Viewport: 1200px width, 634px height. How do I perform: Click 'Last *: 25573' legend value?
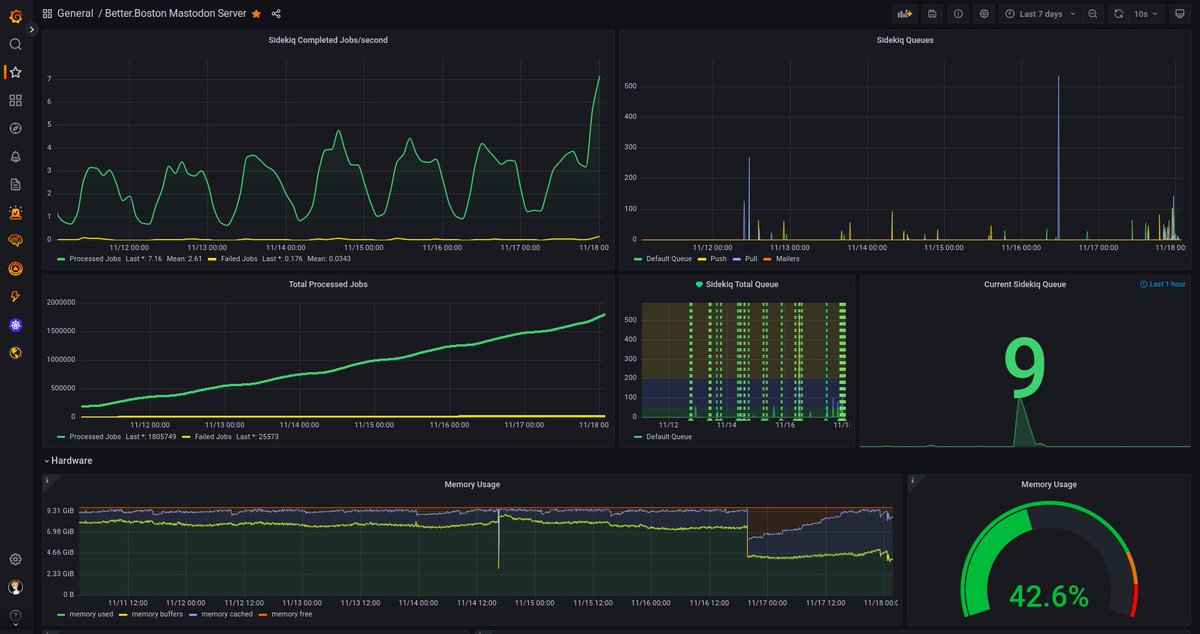coord(258,437)
